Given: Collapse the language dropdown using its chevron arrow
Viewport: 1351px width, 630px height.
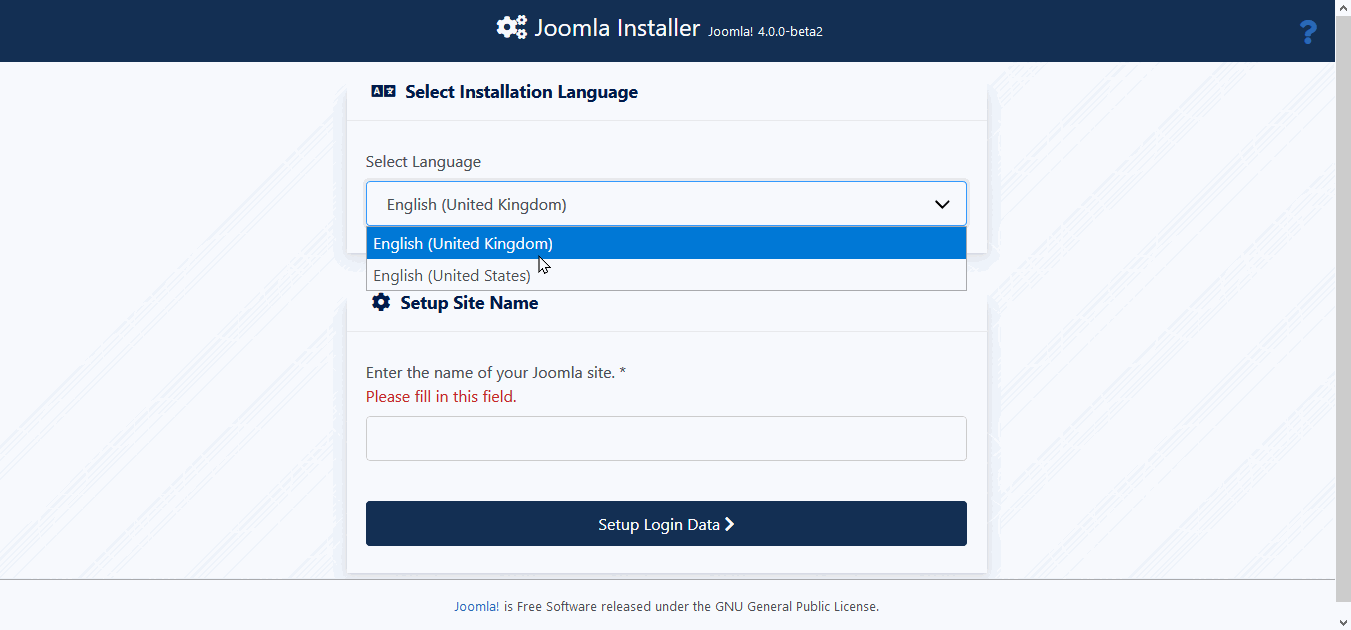Looking at the screenshot, I should click(x=941, y=204).
